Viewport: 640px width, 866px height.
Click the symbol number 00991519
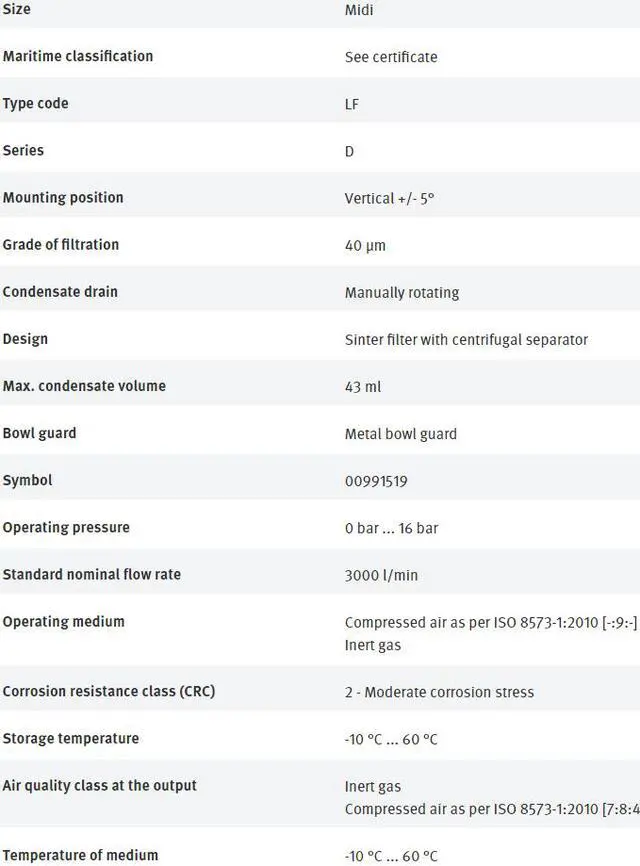(x=376, y=481)
